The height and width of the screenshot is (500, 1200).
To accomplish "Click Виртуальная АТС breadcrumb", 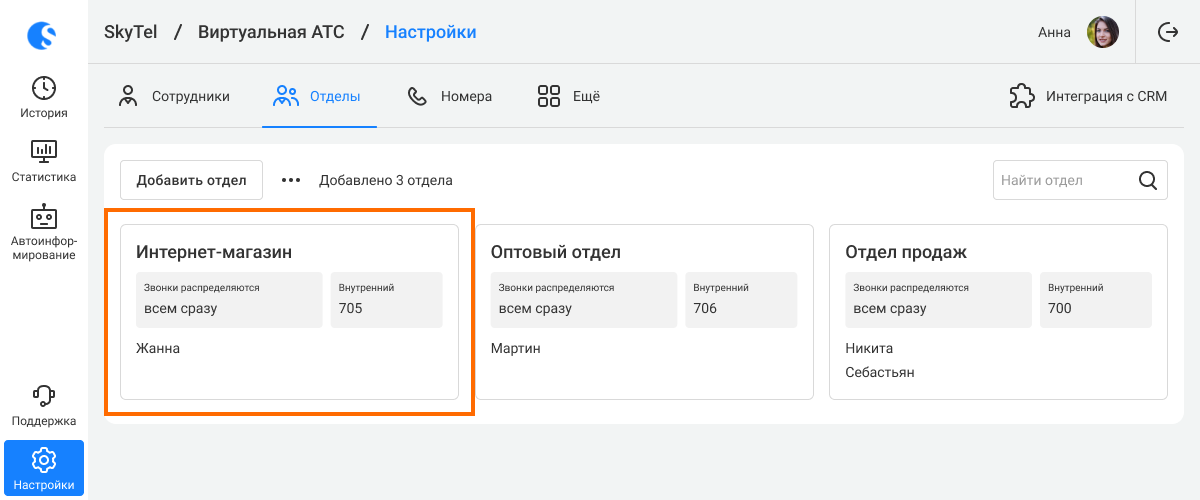I will point(271,32).
